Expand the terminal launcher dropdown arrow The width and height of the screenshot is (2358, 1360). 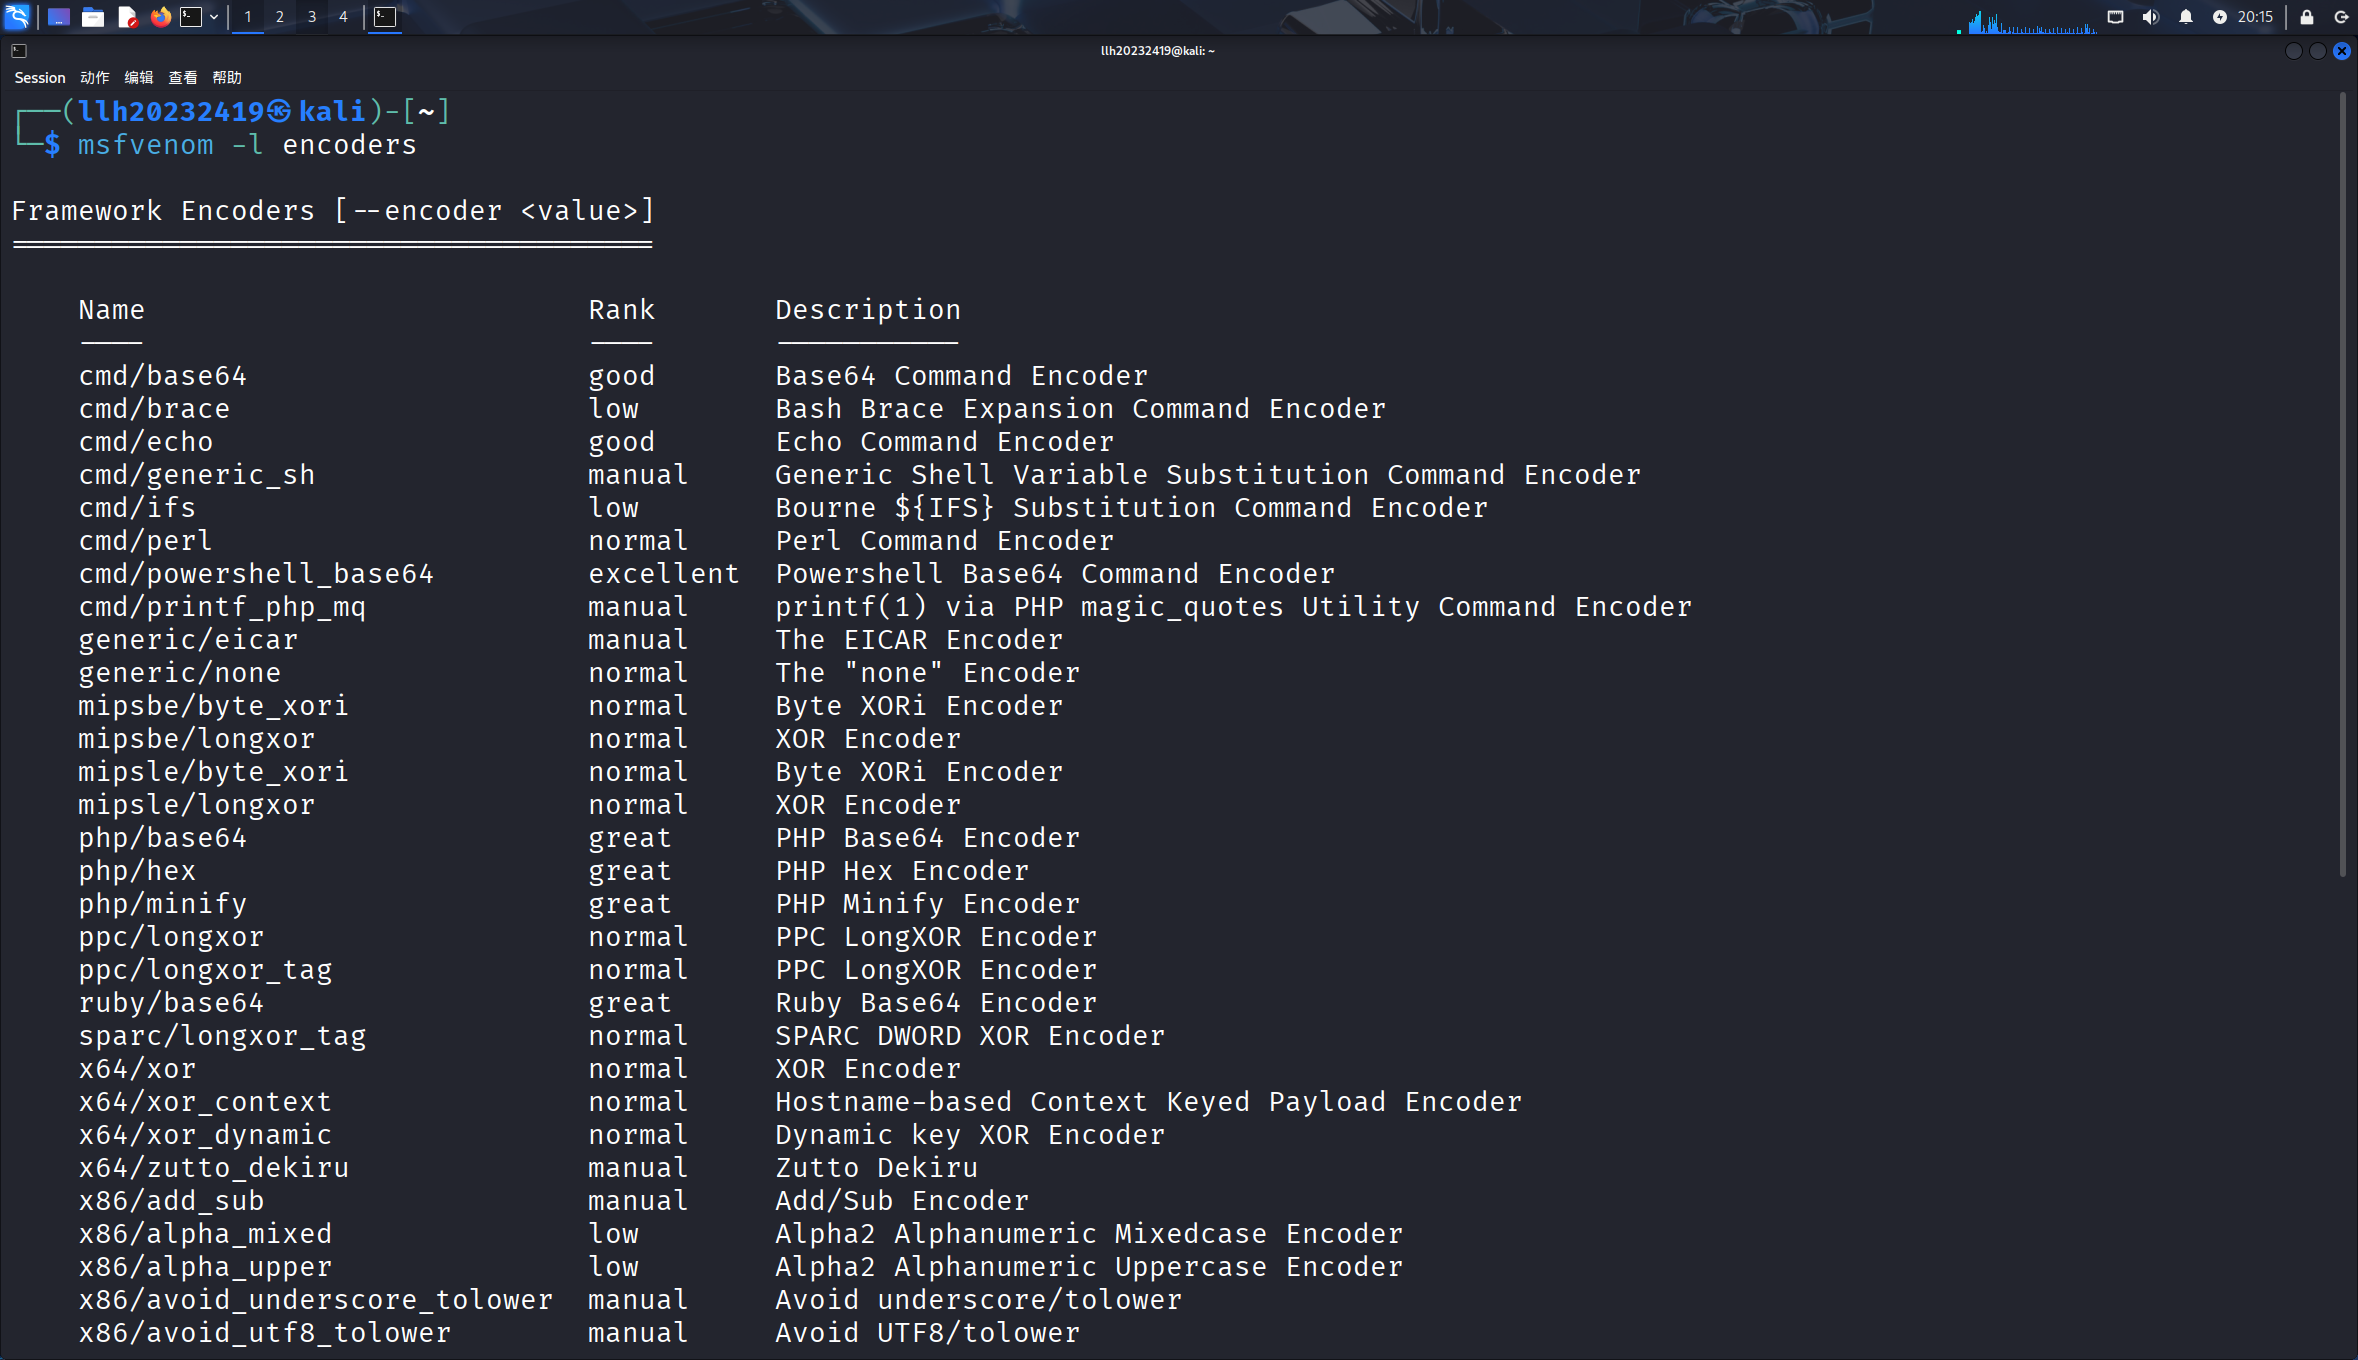coord(214,16)
